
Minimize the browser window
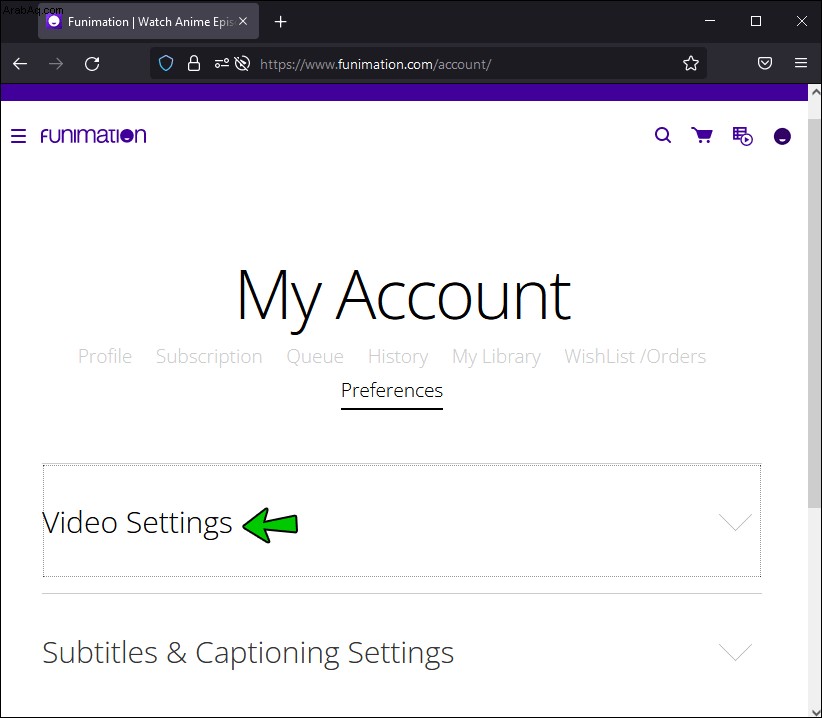click(710, 21)
